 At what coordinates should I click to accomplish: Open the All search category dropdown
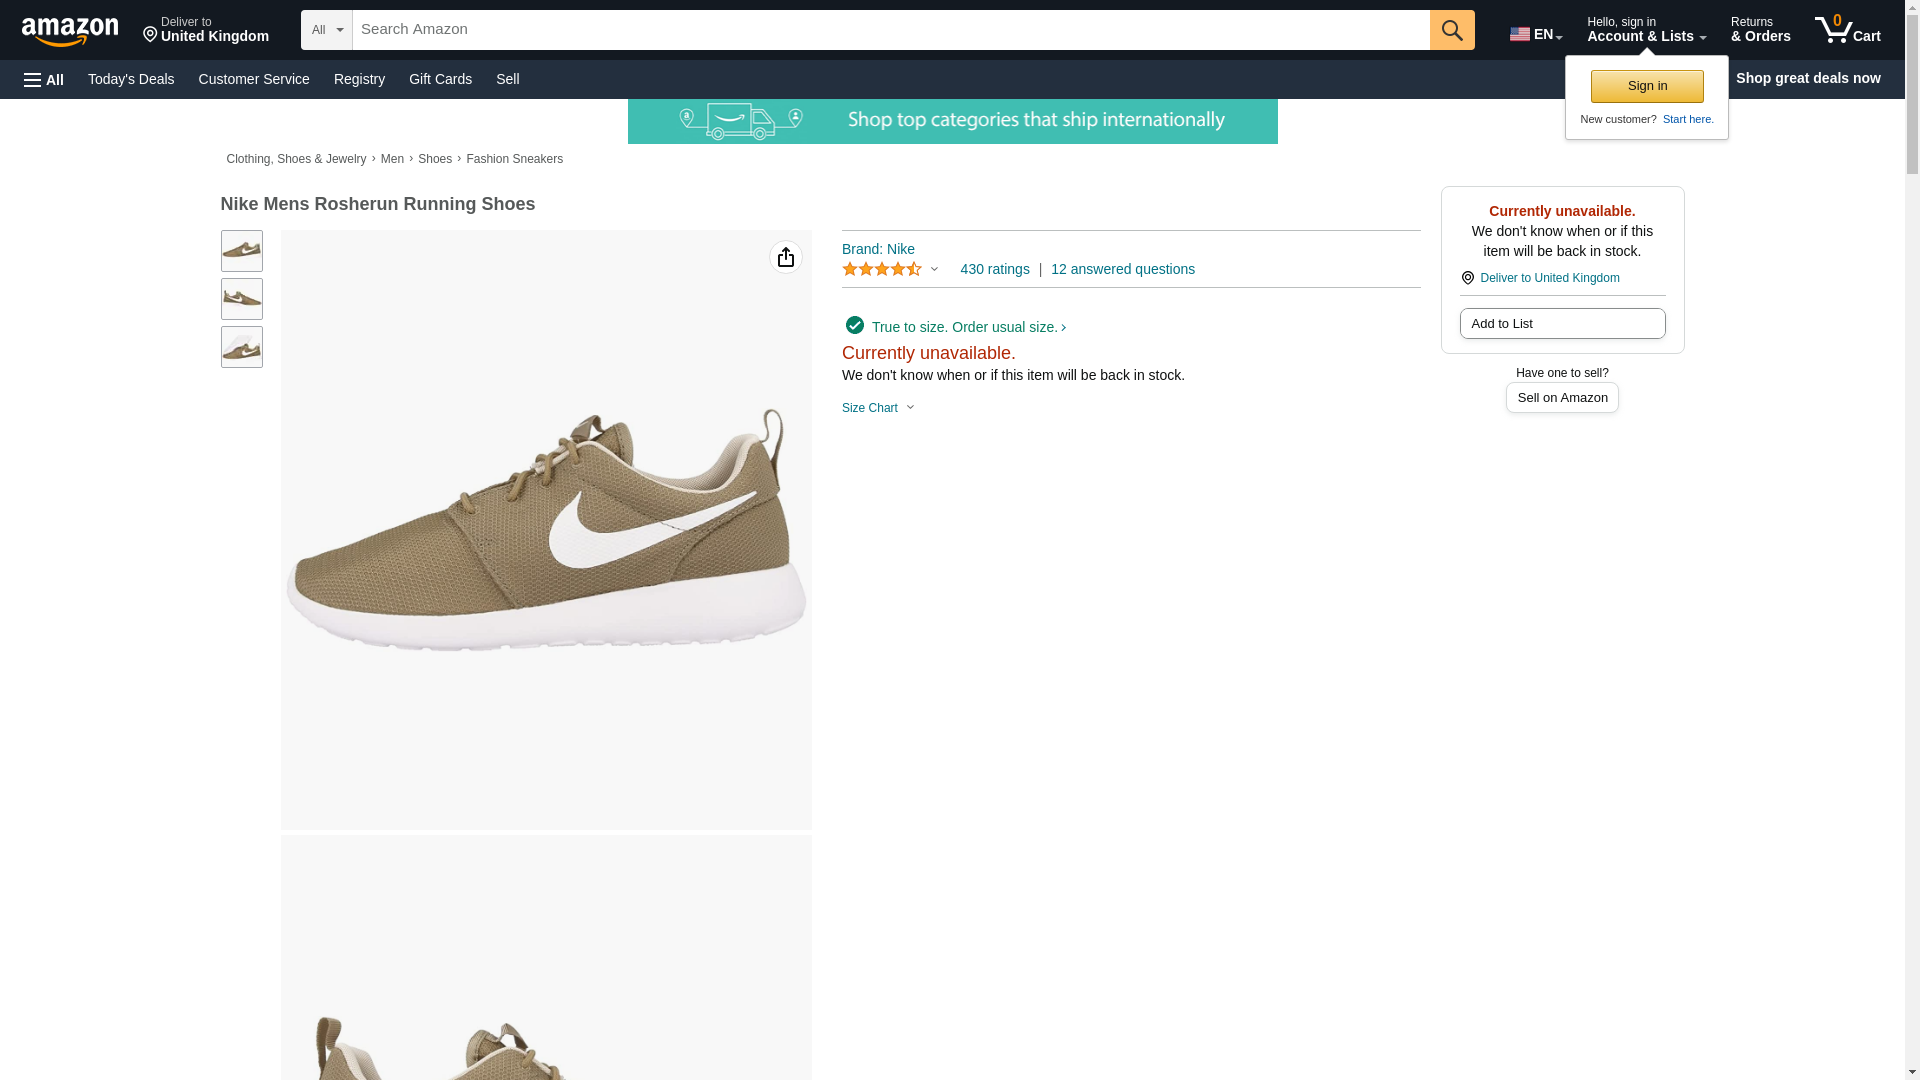coord(326,30)
